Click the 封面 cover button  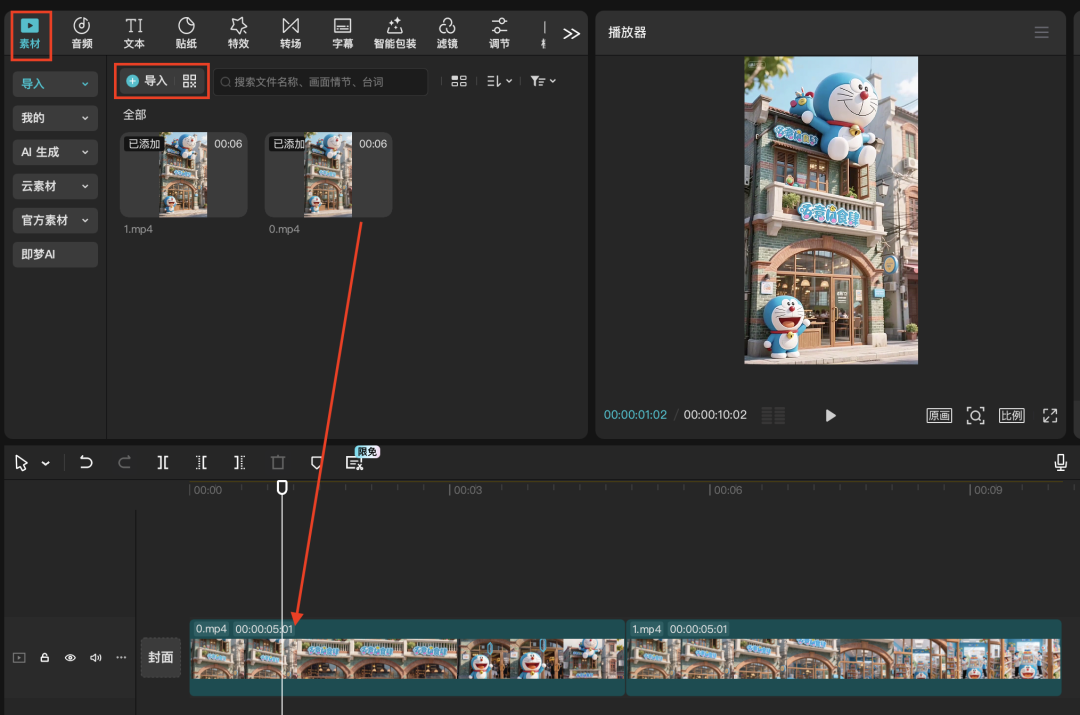point(161,658)
